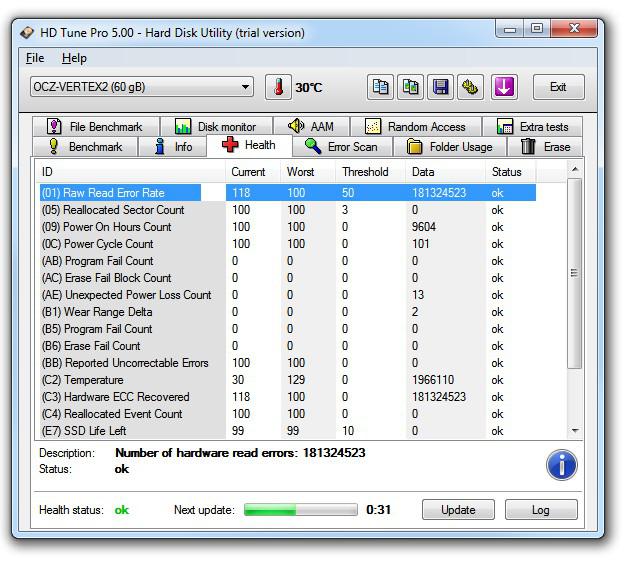The width and height of the screenshot is (627, 564).
Task: Select the Reported Uncorrectable Errors row
Action: 288,363
